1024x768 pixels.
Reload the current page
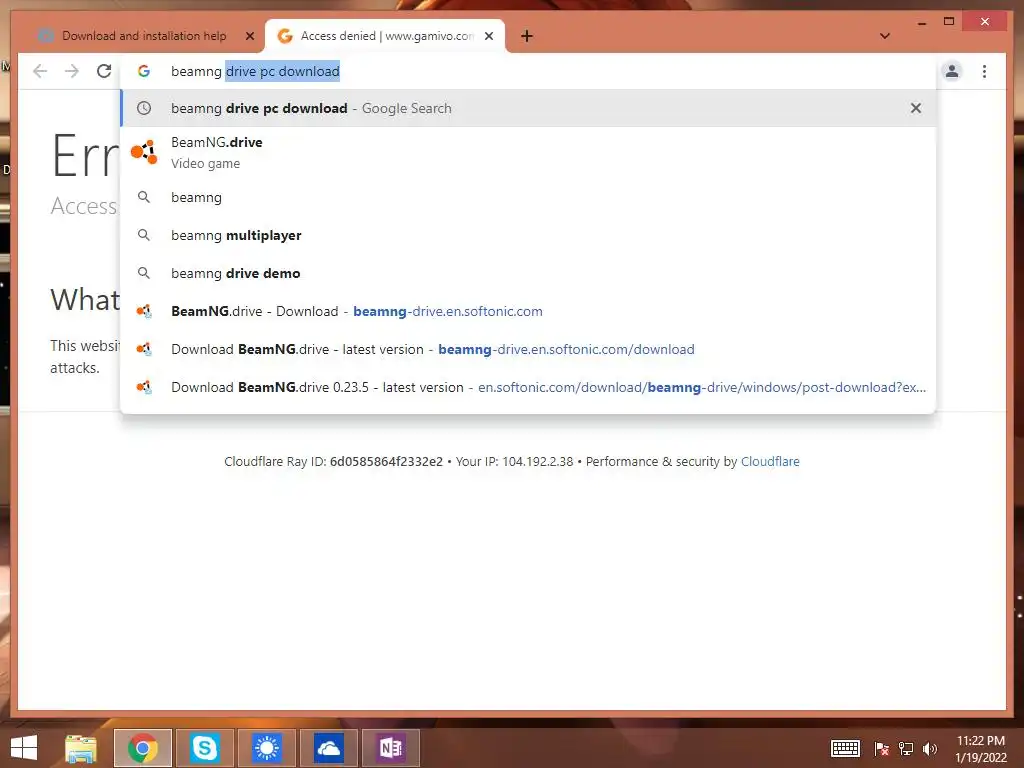104,71
